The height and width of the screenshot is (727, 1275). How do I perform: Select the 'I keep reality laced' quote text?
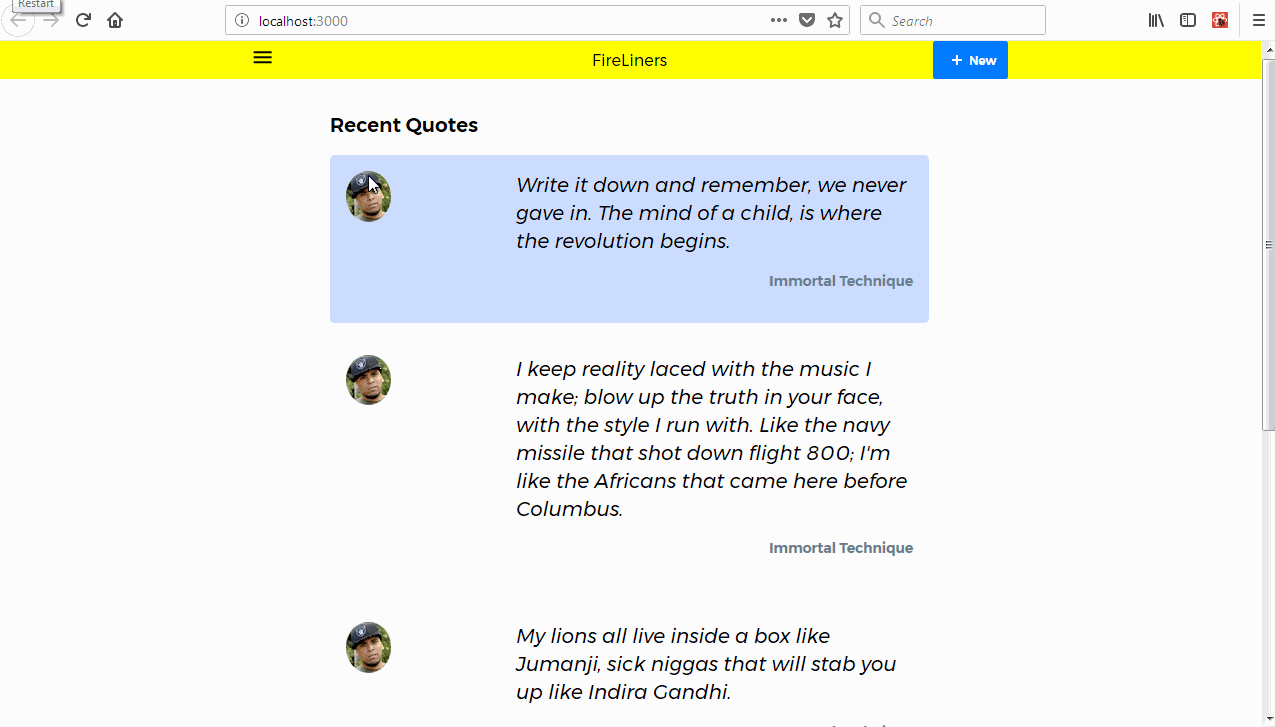[711, 439]
